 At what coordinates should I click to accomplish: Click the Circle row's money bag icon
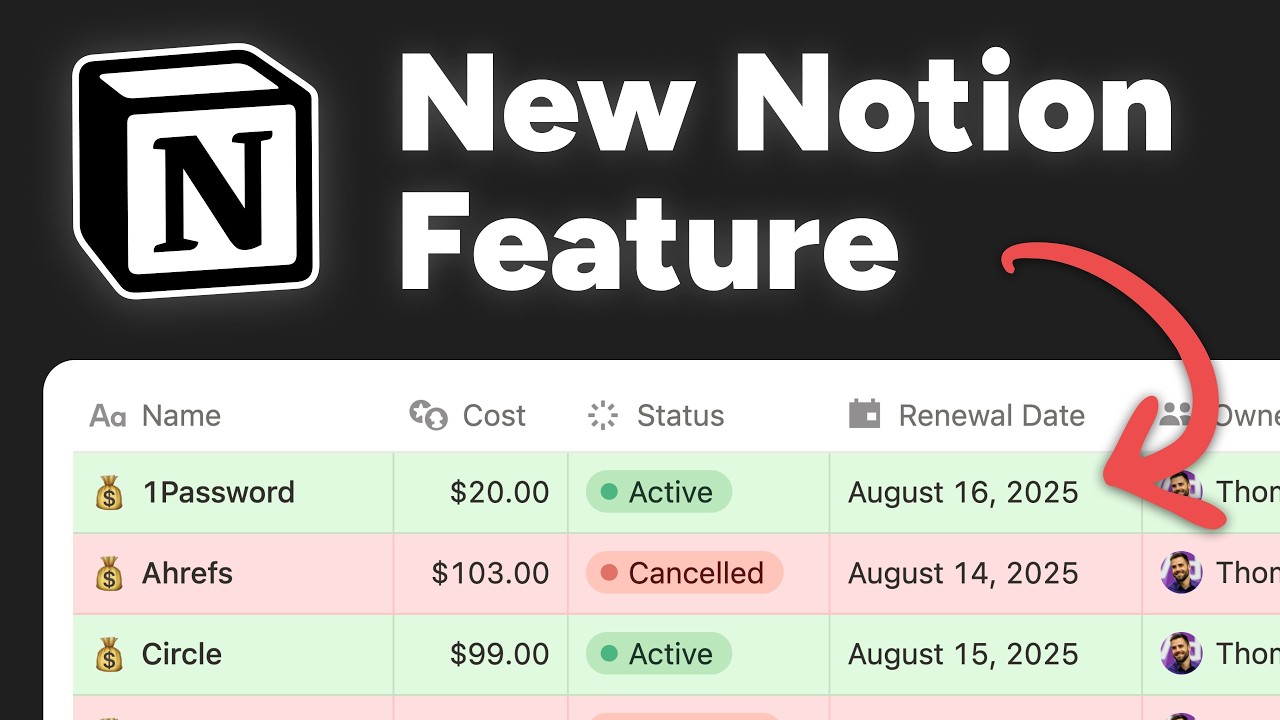[107, 654]
